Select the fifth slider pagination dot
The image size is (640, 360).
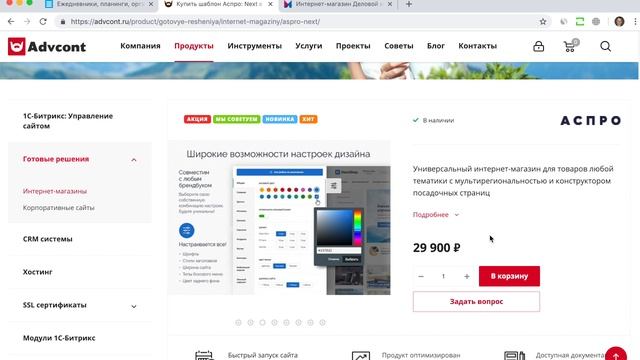[287, 322]
